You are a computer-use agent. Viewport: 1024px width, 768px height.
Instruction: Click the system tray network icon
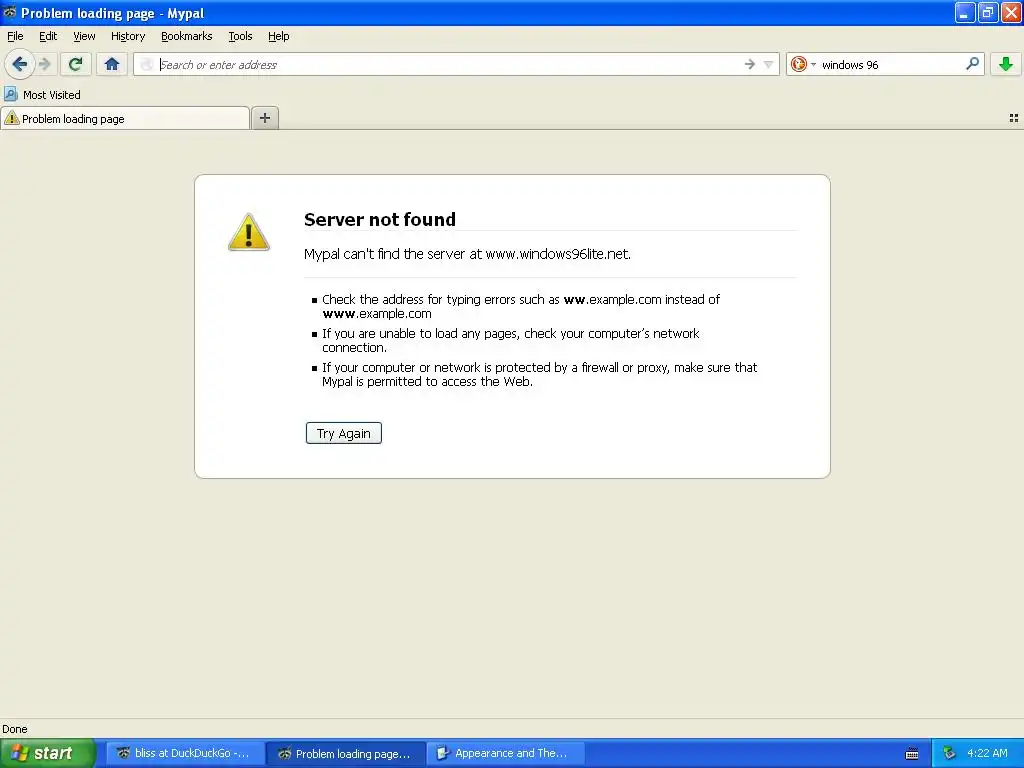[949, 753]
